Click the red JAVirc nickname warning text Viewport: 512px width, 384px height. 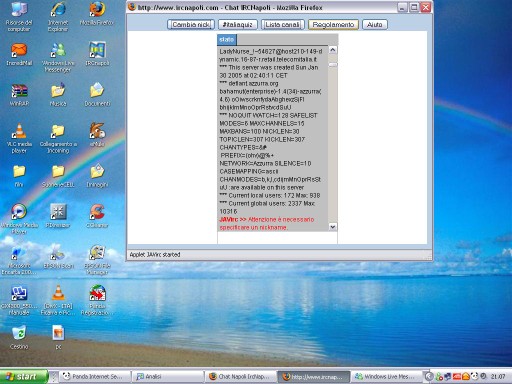(x=267, y=223)
